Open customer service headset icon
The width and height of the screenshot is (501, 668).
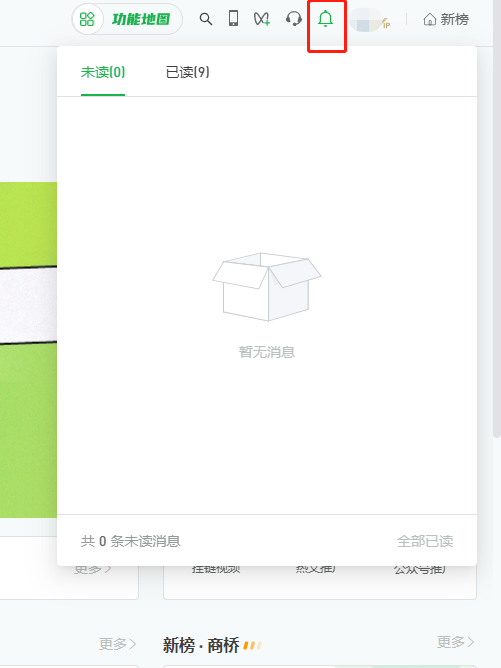click(x=294, y=19)
